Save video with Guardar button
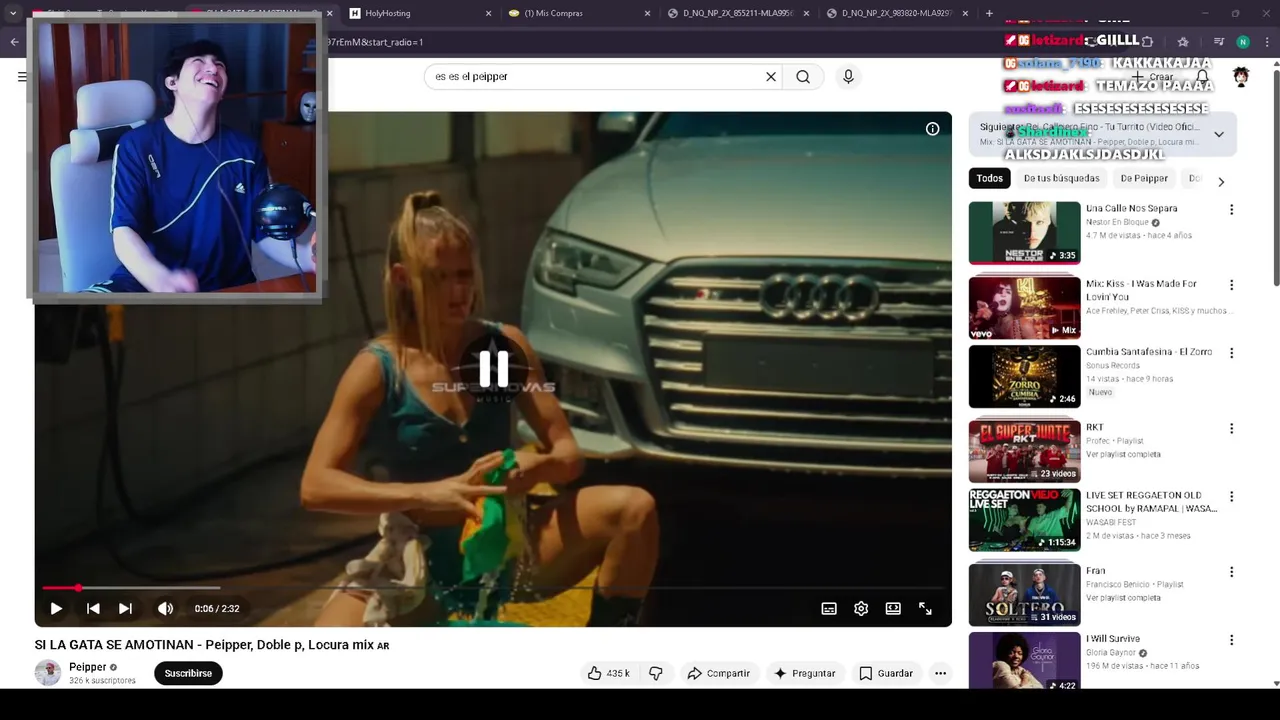The width and height of the screenshot is (1280, 720). tap(886, 673)
